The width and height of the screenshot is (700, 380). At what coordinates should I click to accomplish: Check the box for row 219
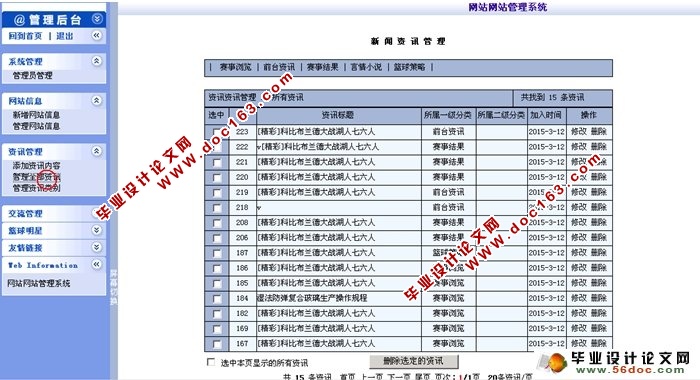(x=217, y=192)
